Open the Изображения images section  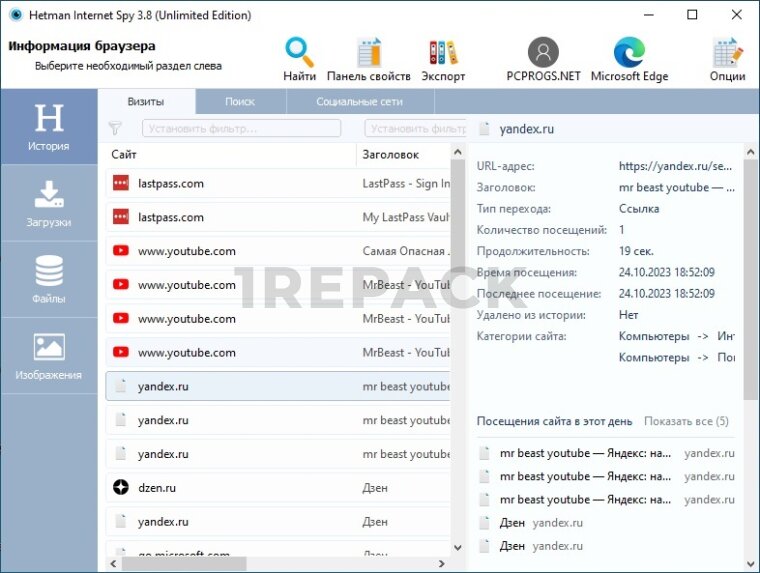click(48, 356)
